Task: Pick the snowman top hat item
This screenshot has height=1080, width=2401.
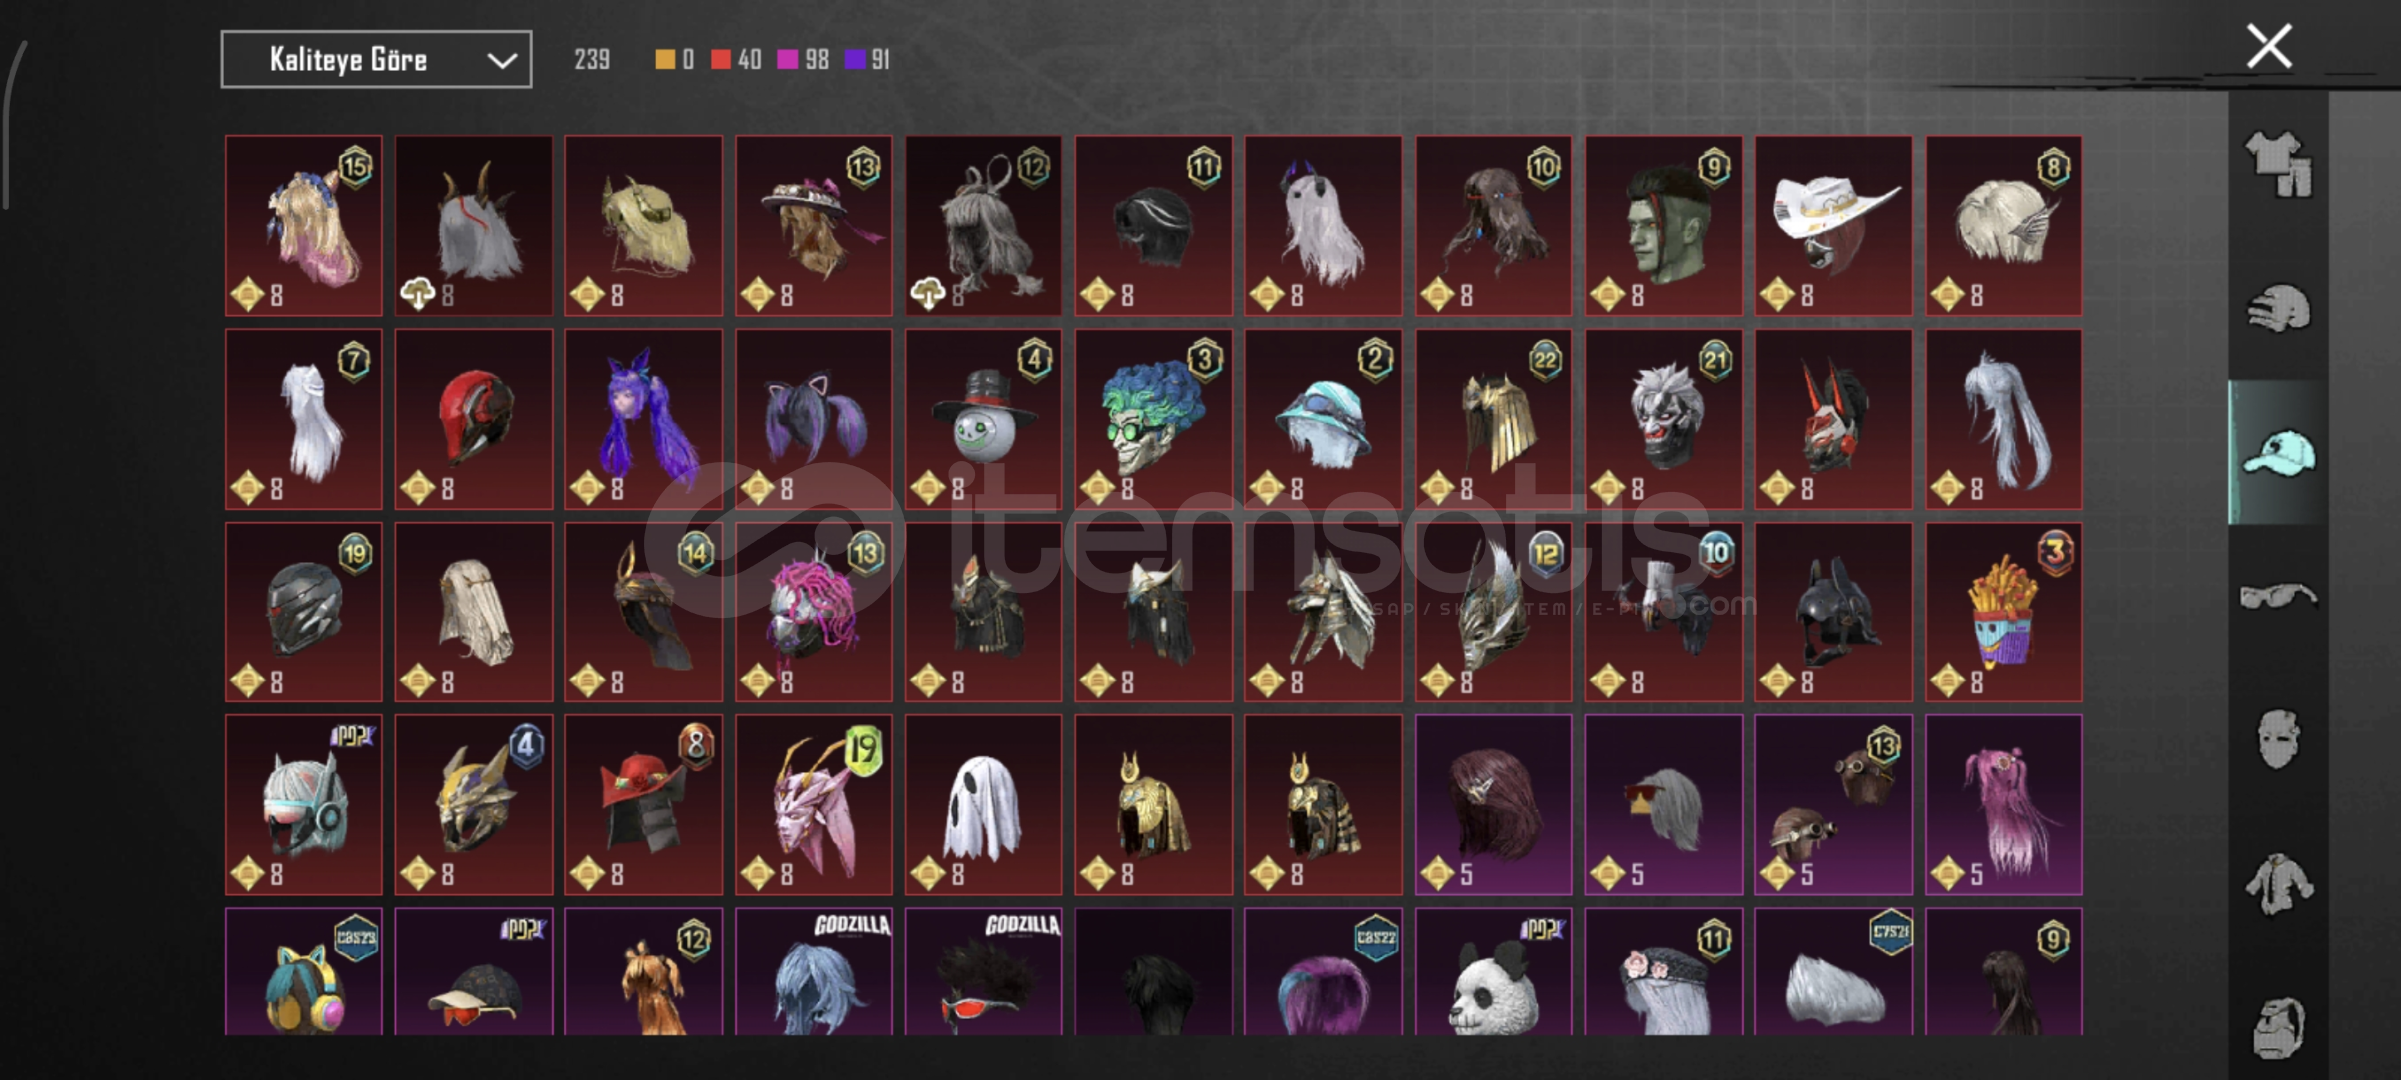Action: point(983,420)
